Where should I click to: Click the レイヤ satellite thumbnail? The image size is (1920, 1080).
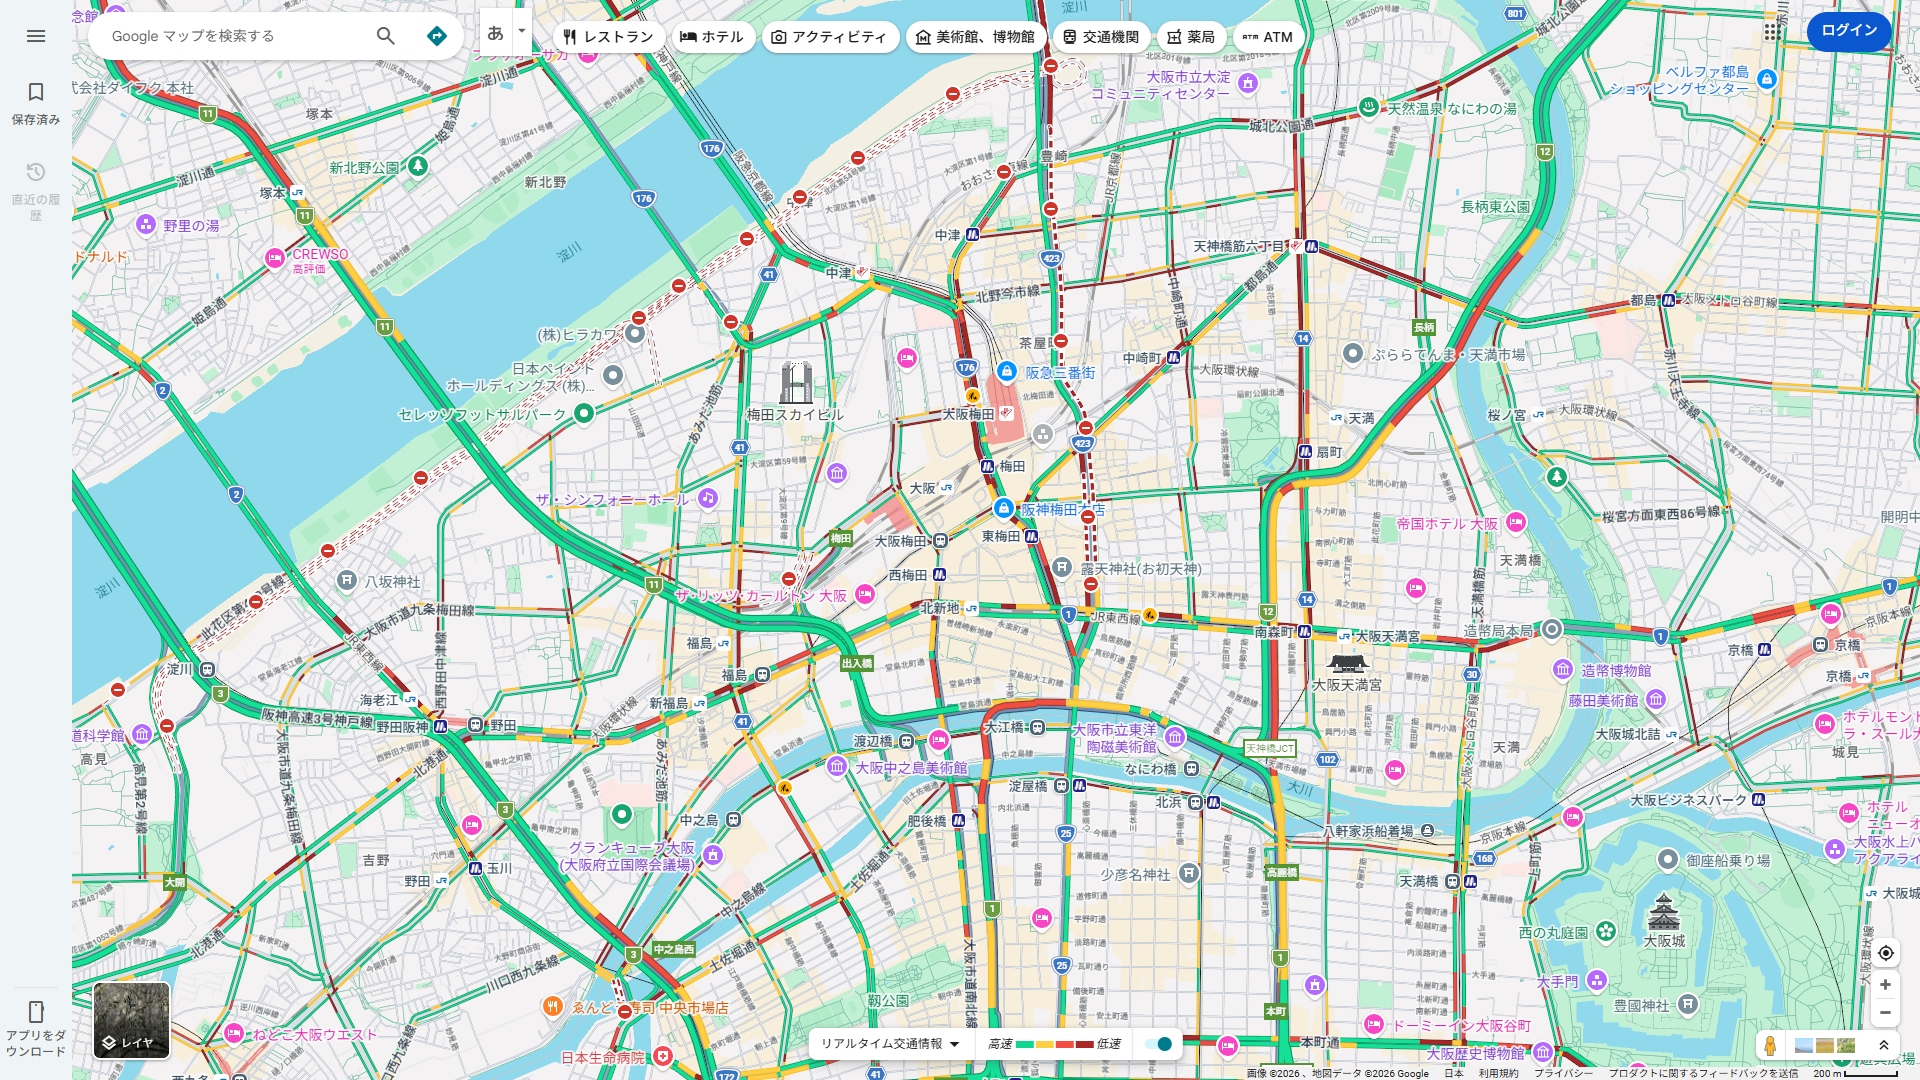(x=132, y=1020)
